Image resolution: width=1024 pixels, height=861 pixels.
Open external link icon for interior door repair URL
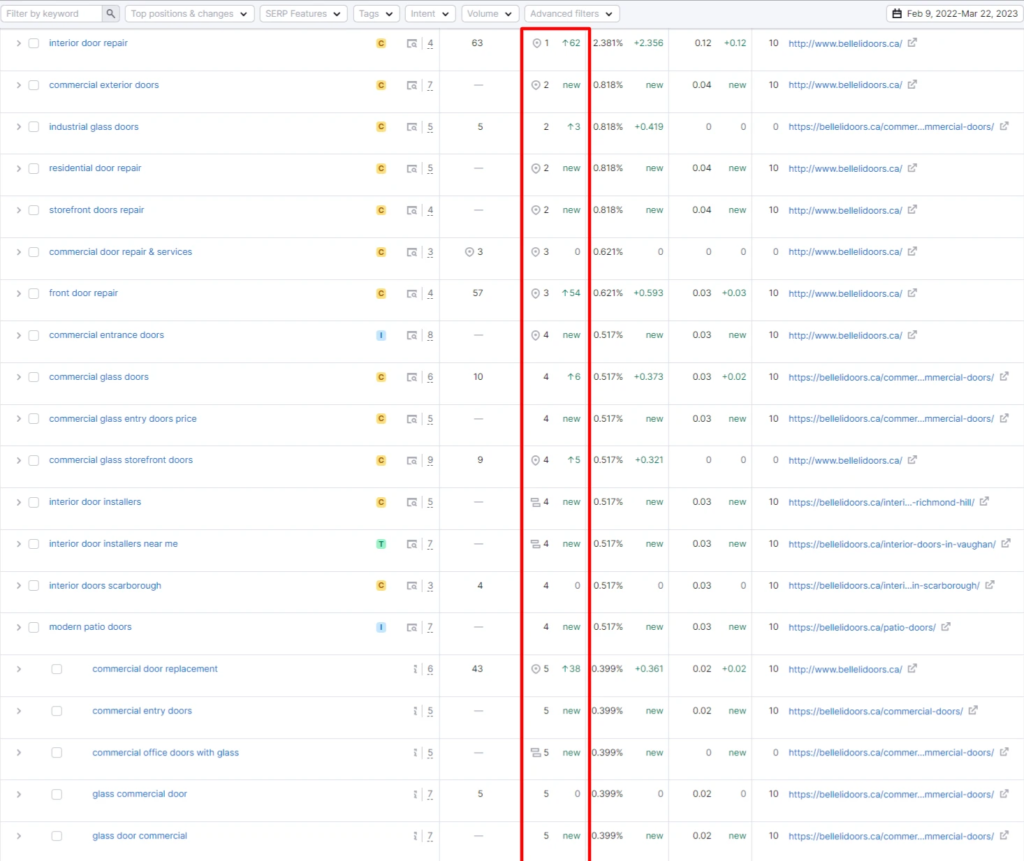[x=911, y=43]
